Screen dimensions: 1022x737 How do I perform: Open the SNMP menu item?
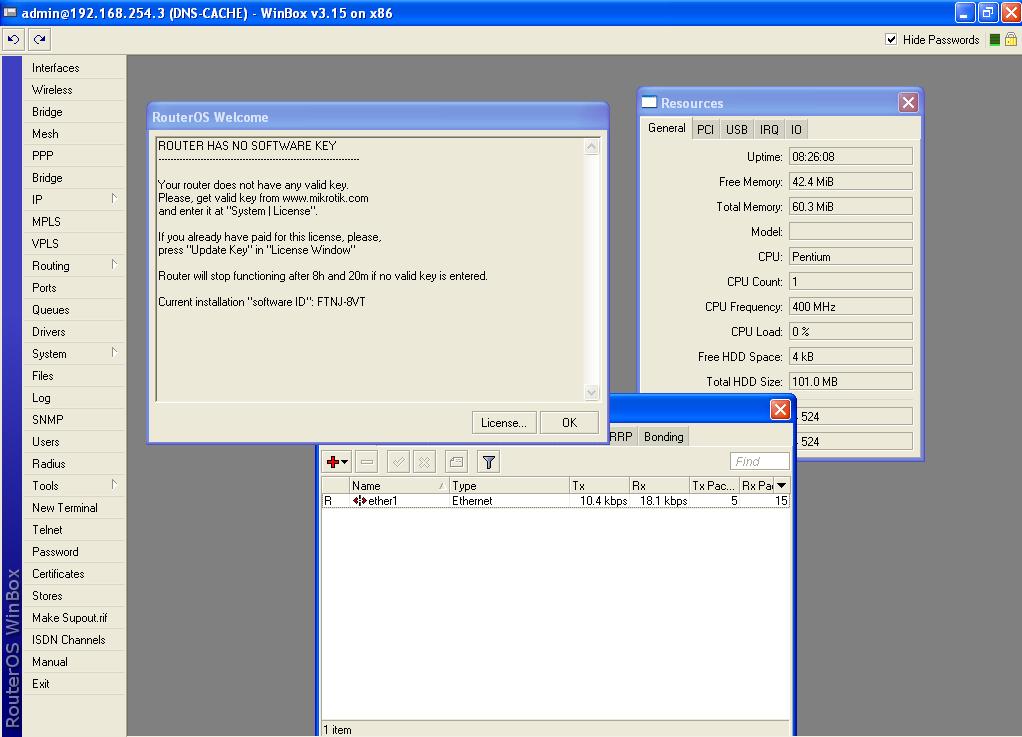click(x=74, y=420)
